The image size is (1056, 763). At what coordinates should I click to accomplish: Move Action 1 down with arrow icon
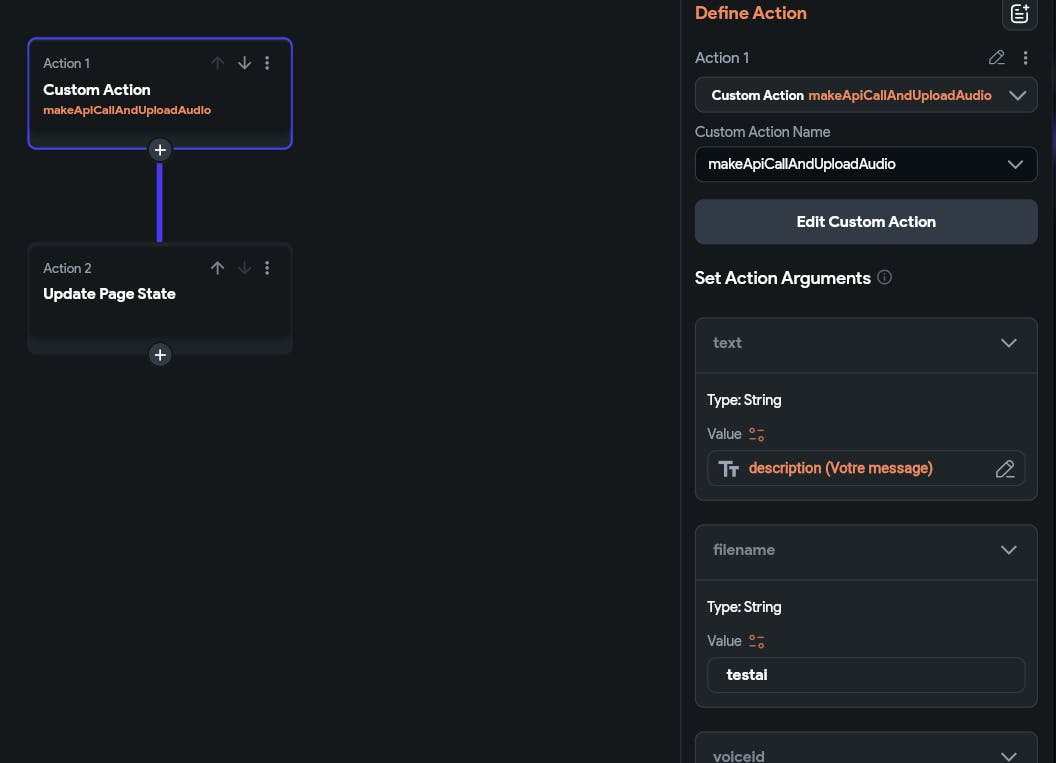[244, 63]
